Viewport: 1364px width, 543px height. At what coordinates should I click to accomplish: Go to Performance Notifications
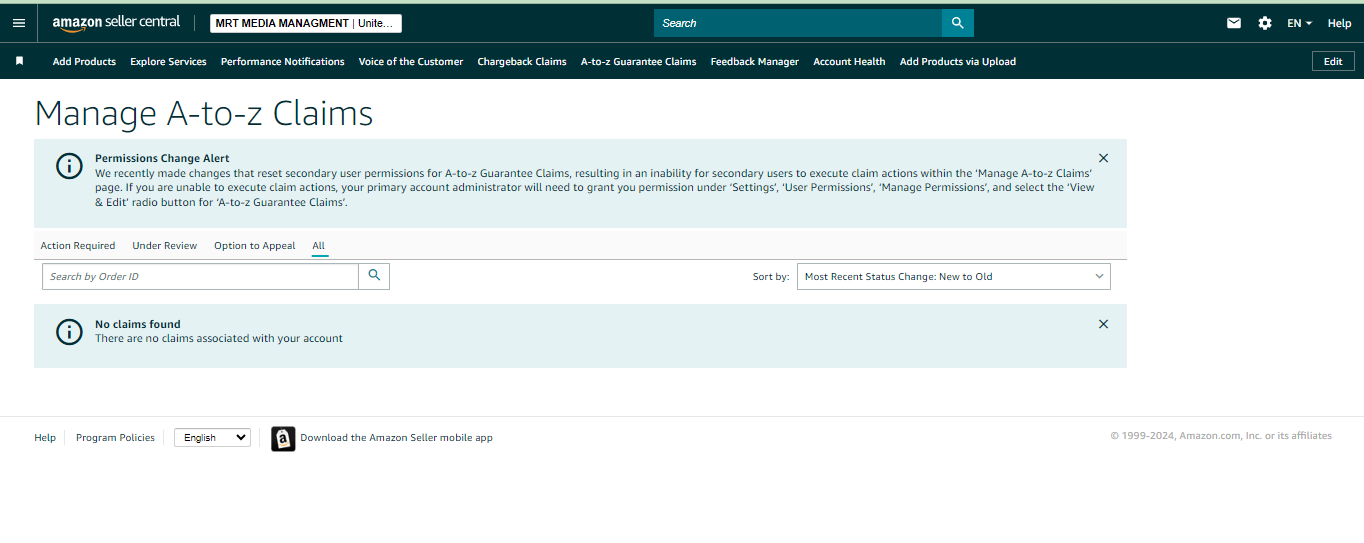point(282,61)
